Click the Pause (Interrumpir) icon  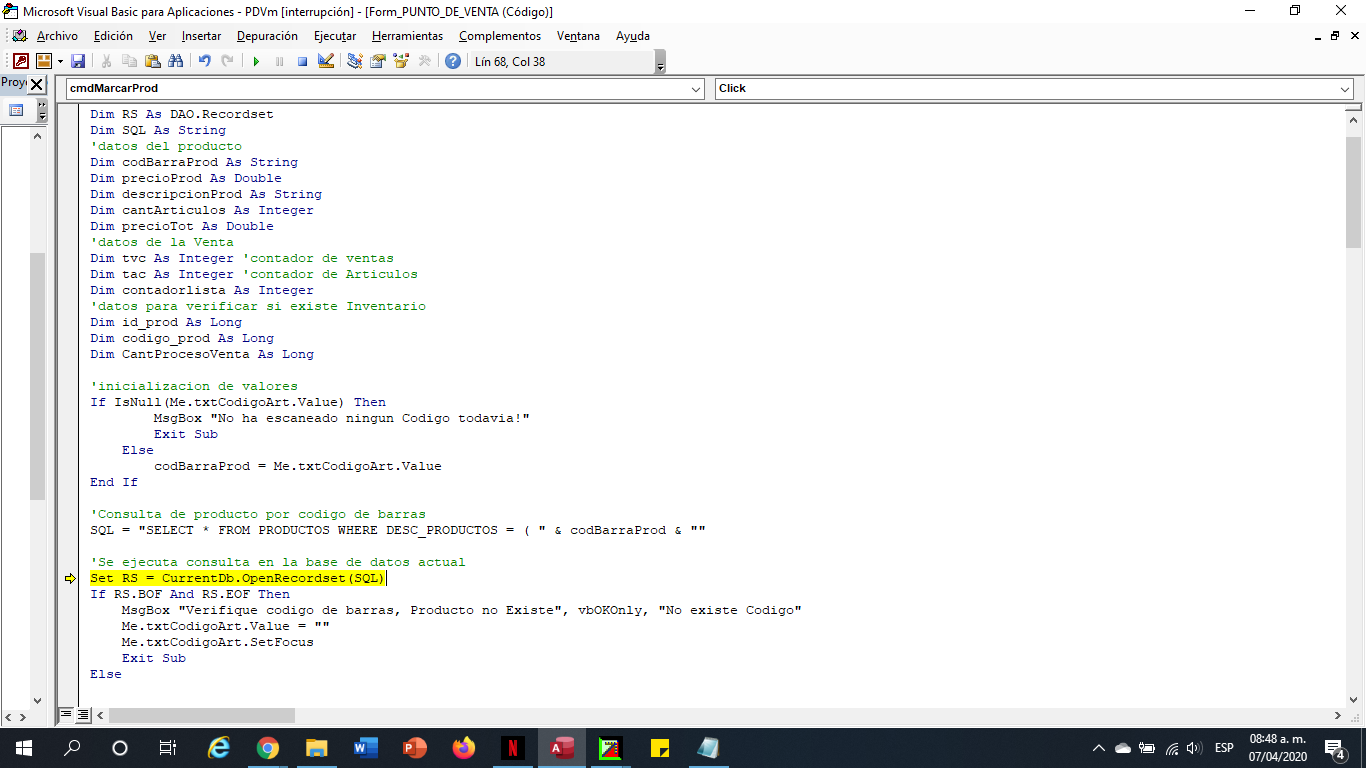tap(279, 61)
